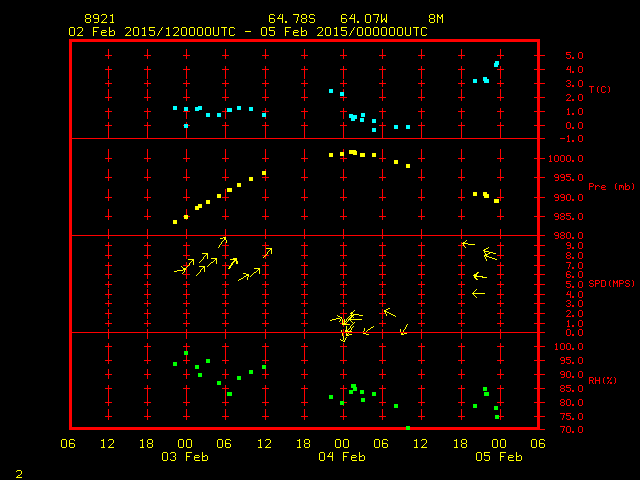Click the "00" hour label above 04 Feb
This screenshot has height=480, width=640.
pos(342,444)
